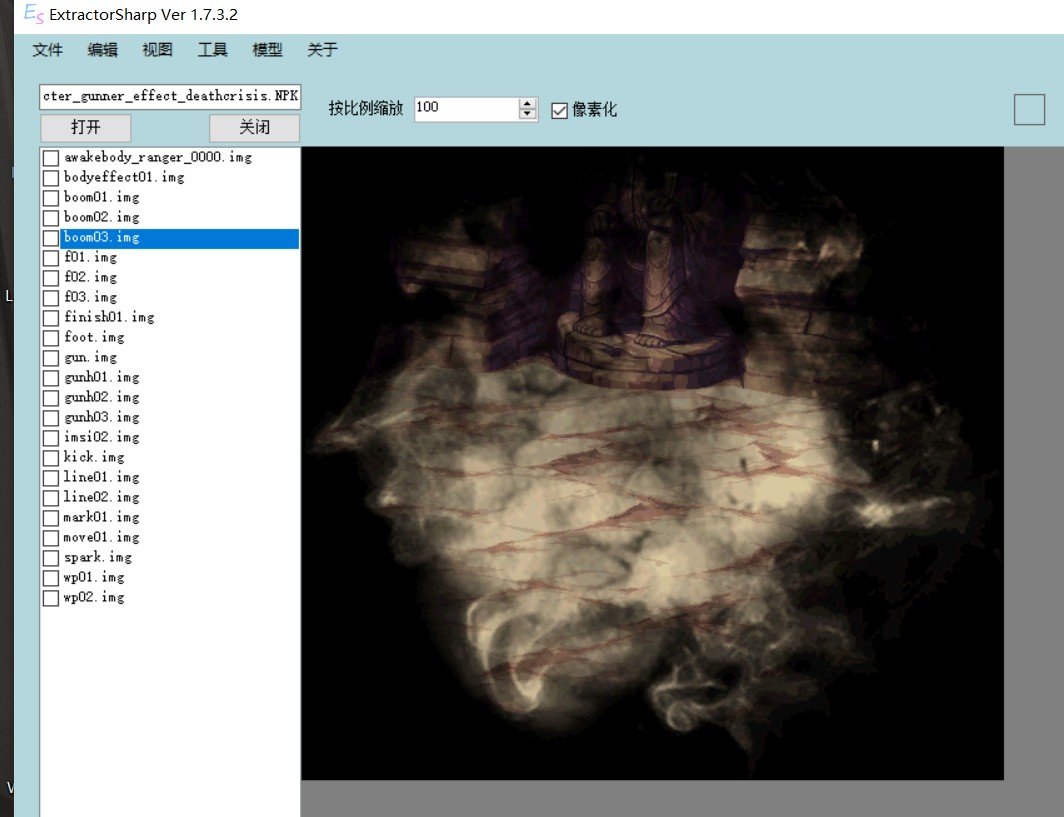Image resolution: width=1064 pixels, height=817 pixels.
Task: Select the mark01.img entry
Action: [102, 518]
